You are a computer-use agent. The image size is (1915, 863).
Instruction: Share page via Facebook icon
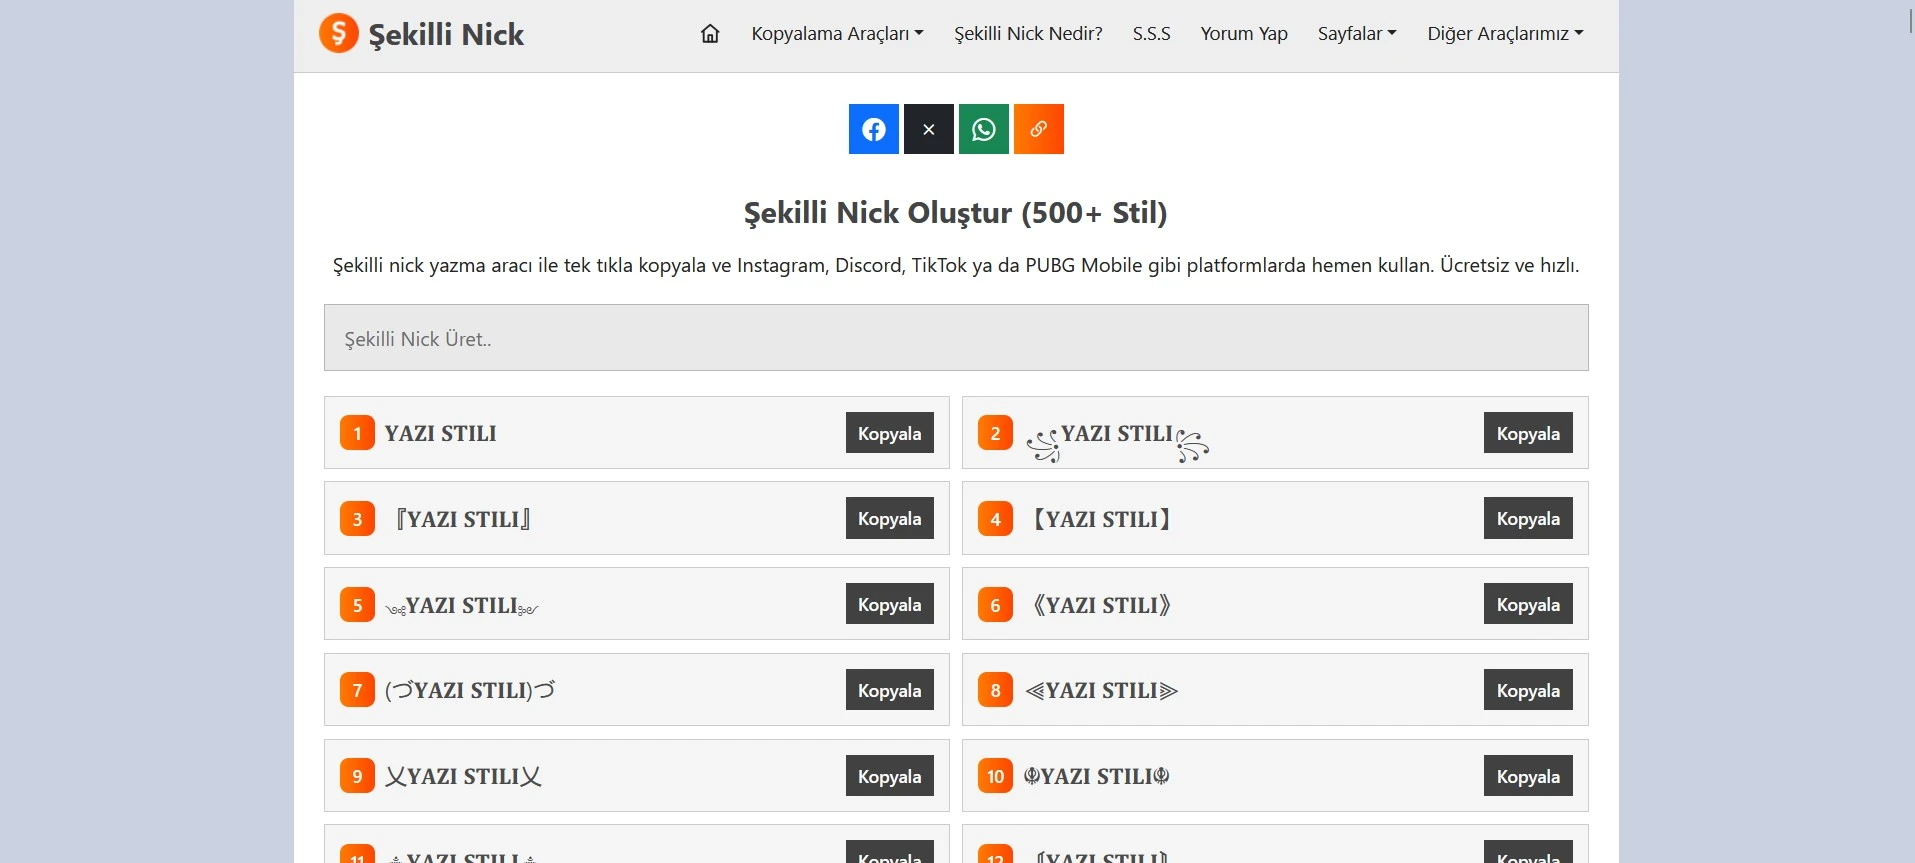873,129
